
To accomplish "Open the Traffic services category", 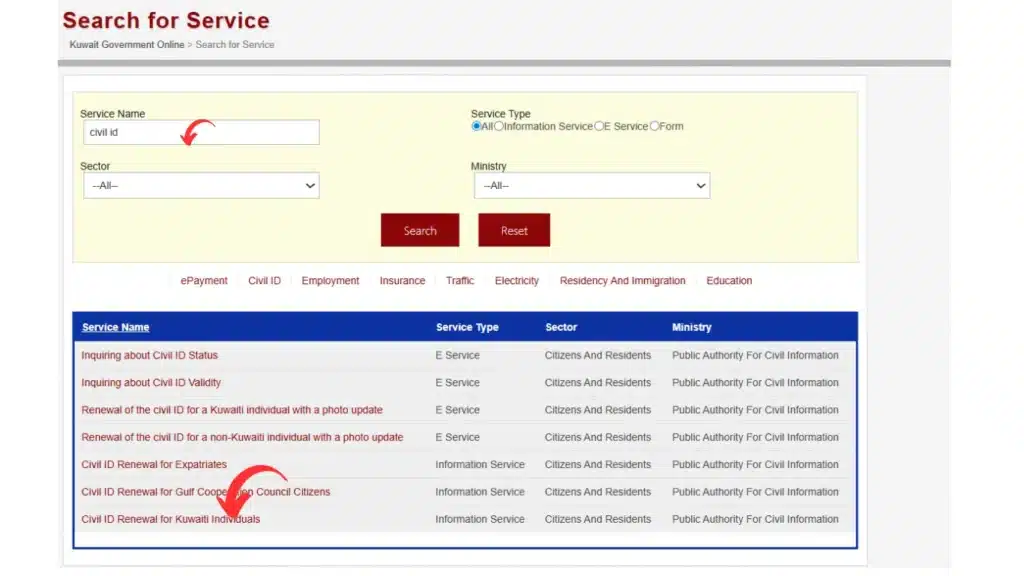I will [x=460, y=281].
